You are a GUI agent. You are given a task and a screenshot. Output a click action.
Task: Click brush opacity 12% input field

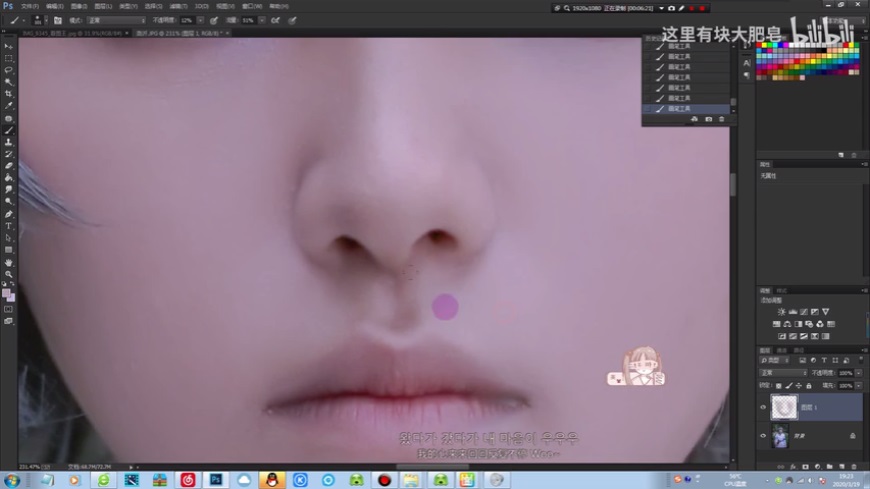187,21
